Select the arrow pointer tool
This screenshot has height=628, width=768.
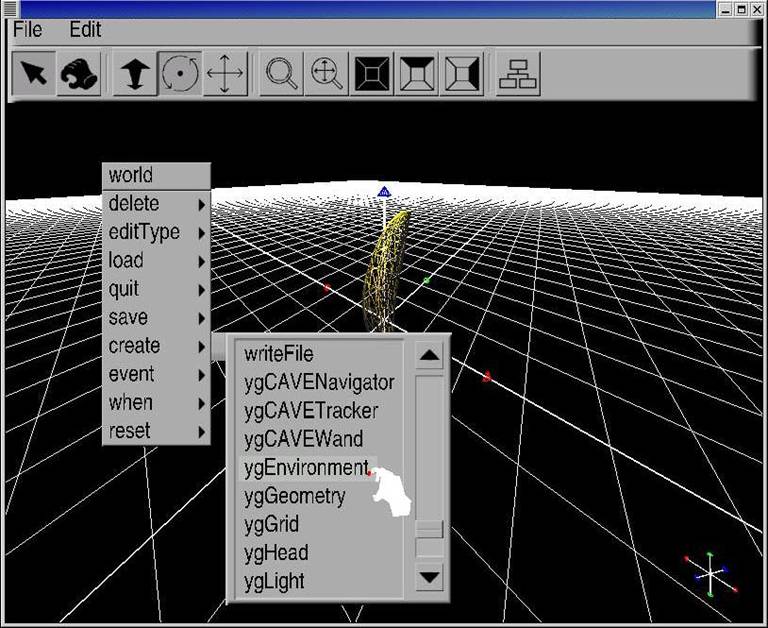click(x=33, y=73)
